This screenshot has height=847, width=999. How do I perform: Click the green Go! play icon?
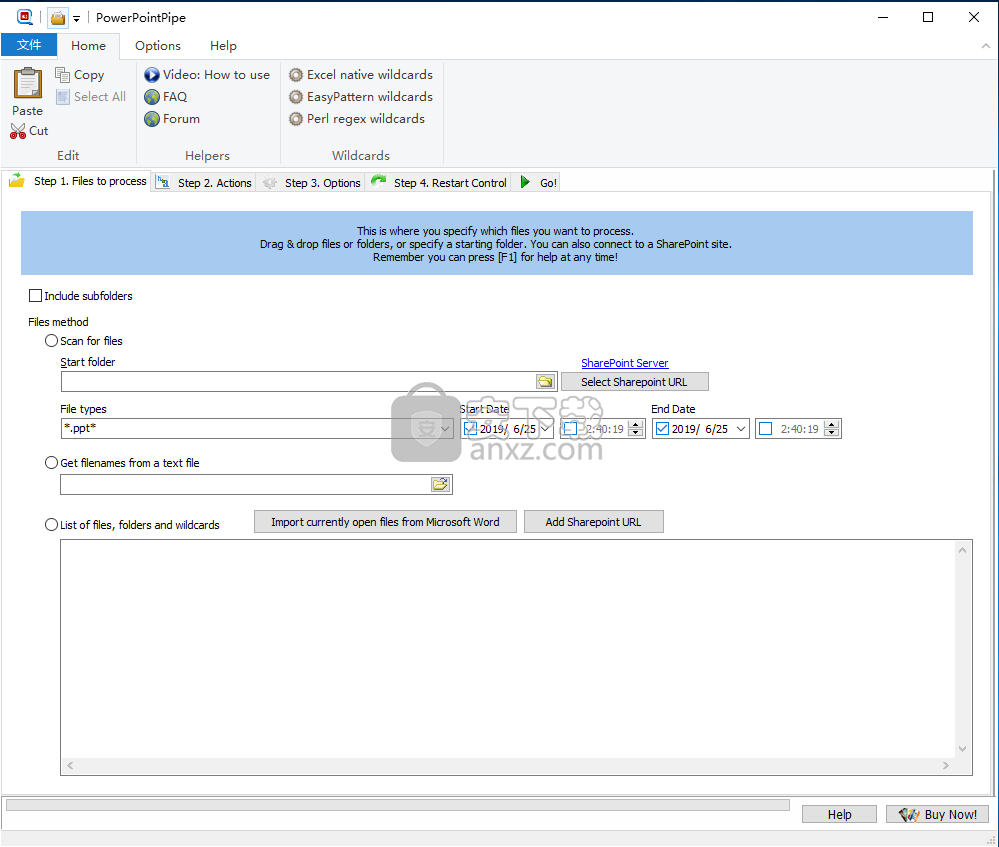[x=525, y=182]
